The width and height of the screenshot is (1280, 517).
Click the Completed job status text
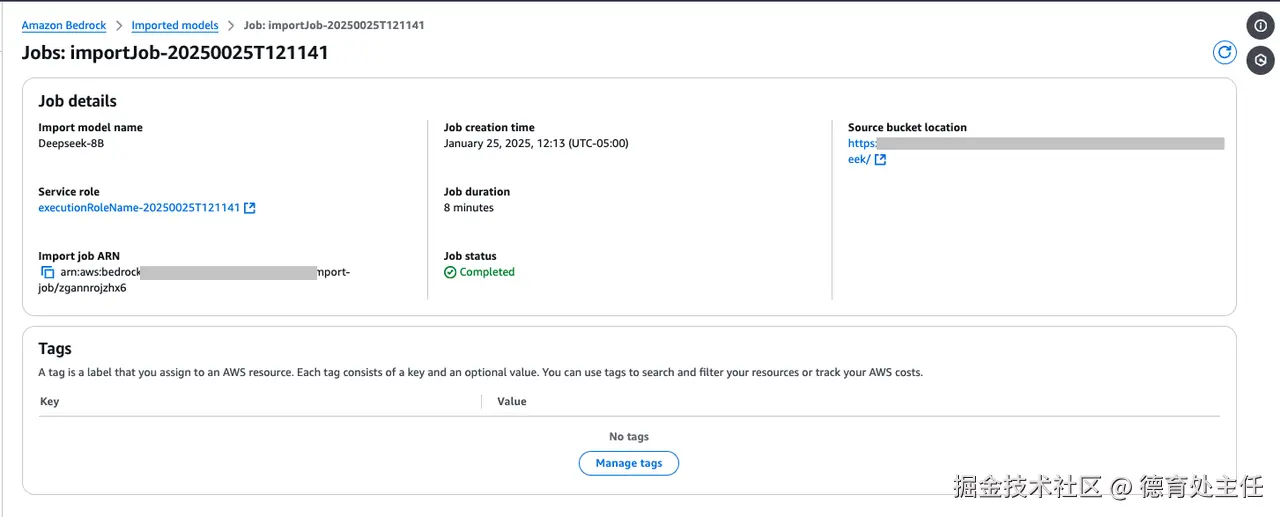click(x=487, y=272)
